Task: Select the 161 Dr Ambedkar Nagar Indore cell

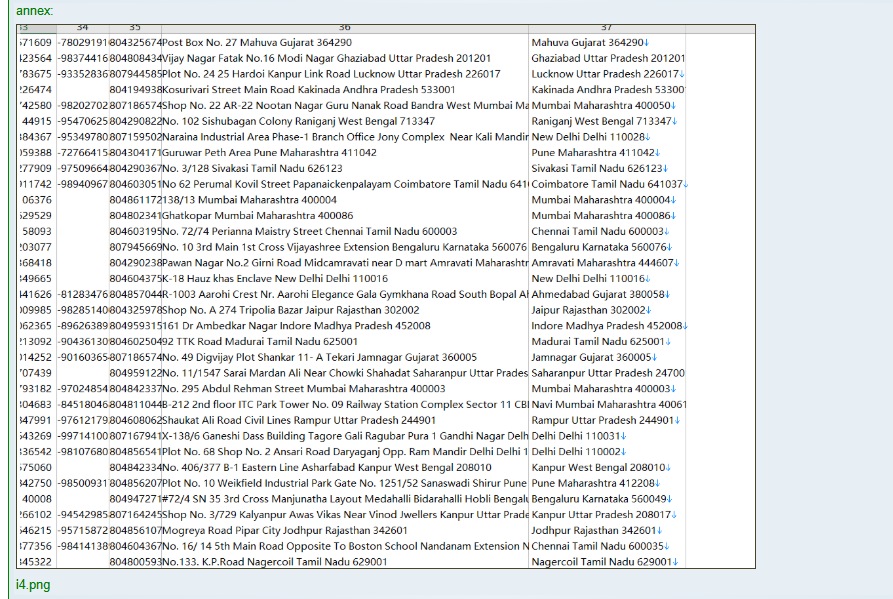Action: pyautogui.click(x=297, y=325)
